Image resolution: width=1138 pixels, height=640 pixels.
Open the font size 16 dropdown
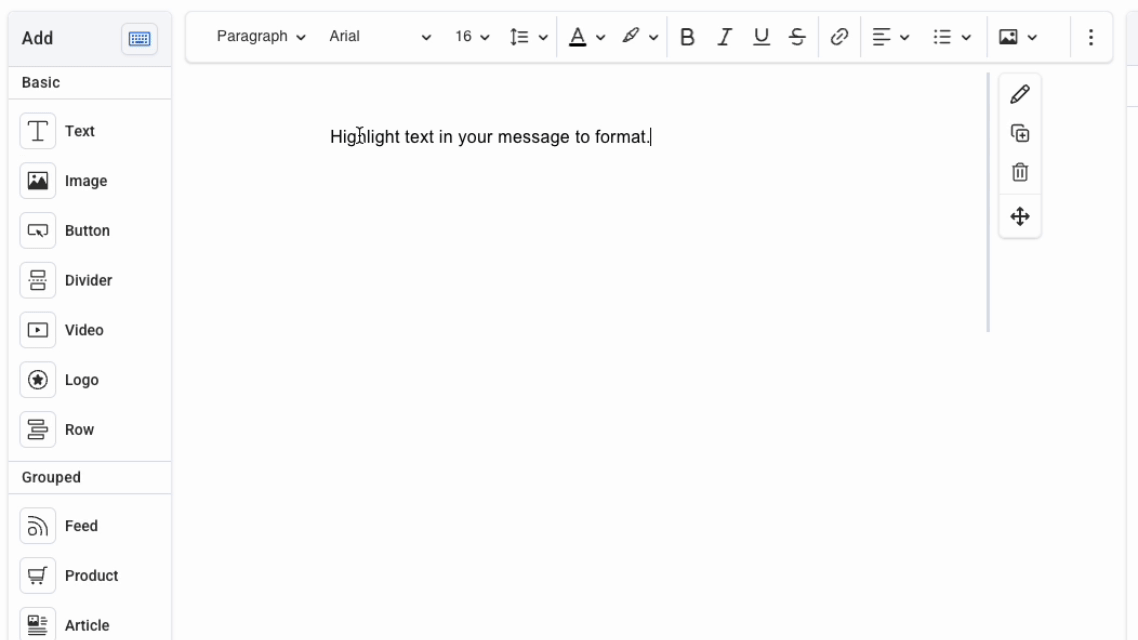point(473,37)
